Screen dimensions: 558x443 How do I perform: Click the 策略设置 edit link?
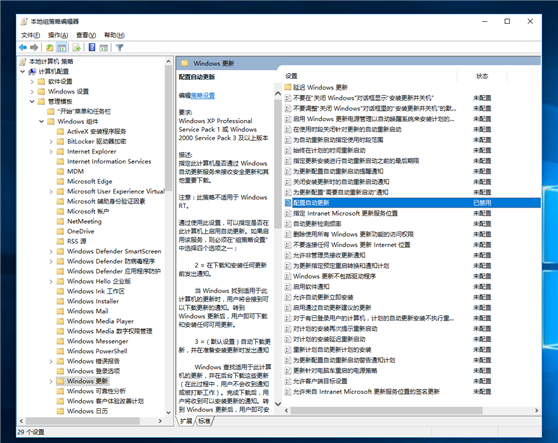[203, 95]
